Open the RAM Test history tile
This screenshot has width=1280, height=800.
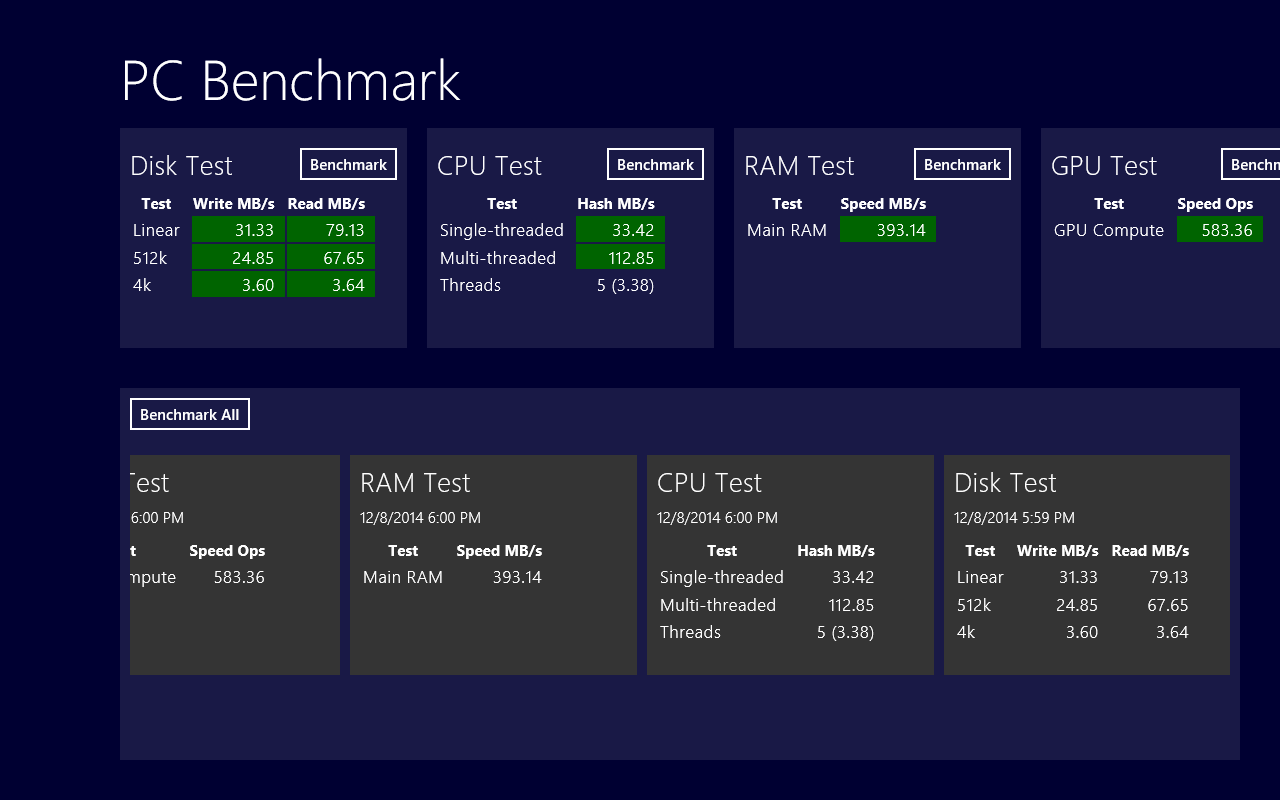(493, 565)
